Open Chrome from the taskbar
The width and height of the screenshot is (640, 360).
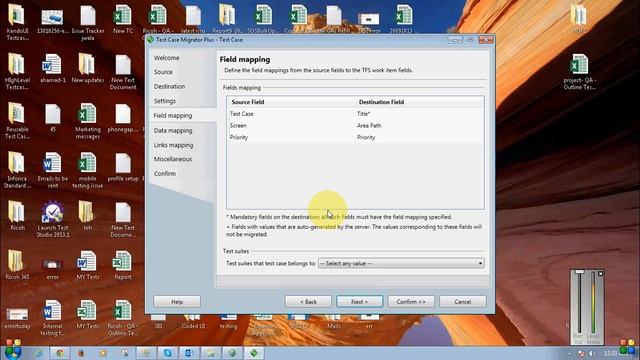pyautogui.click(x=60, y=353)
